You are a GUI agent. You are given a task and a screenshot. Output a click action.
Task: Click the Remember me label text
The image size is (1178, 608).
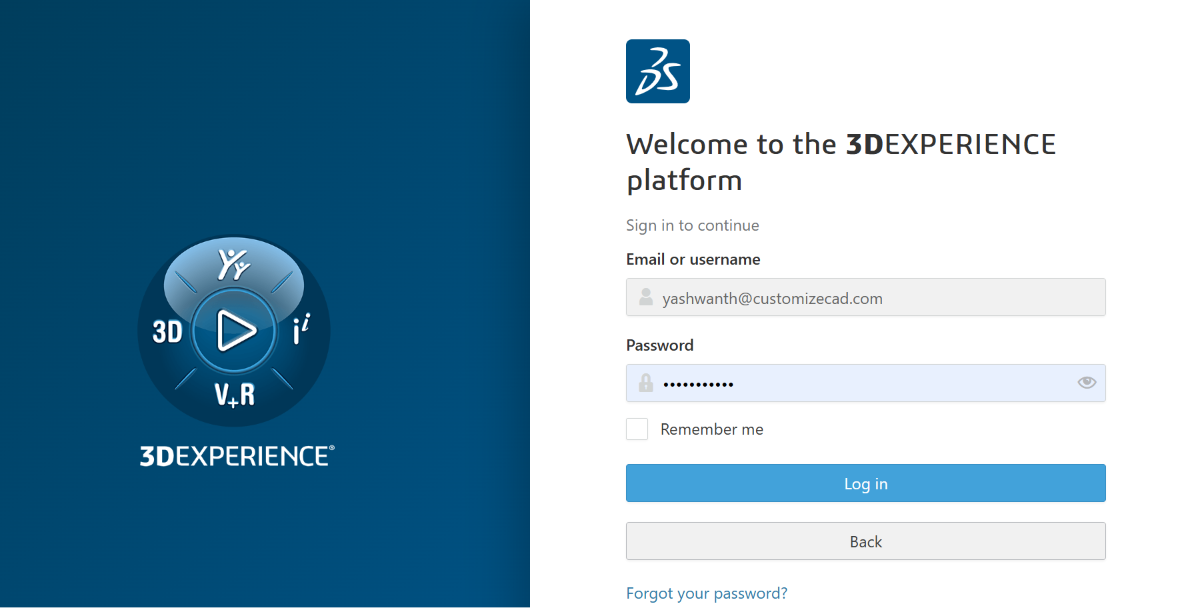coord(711,429)
